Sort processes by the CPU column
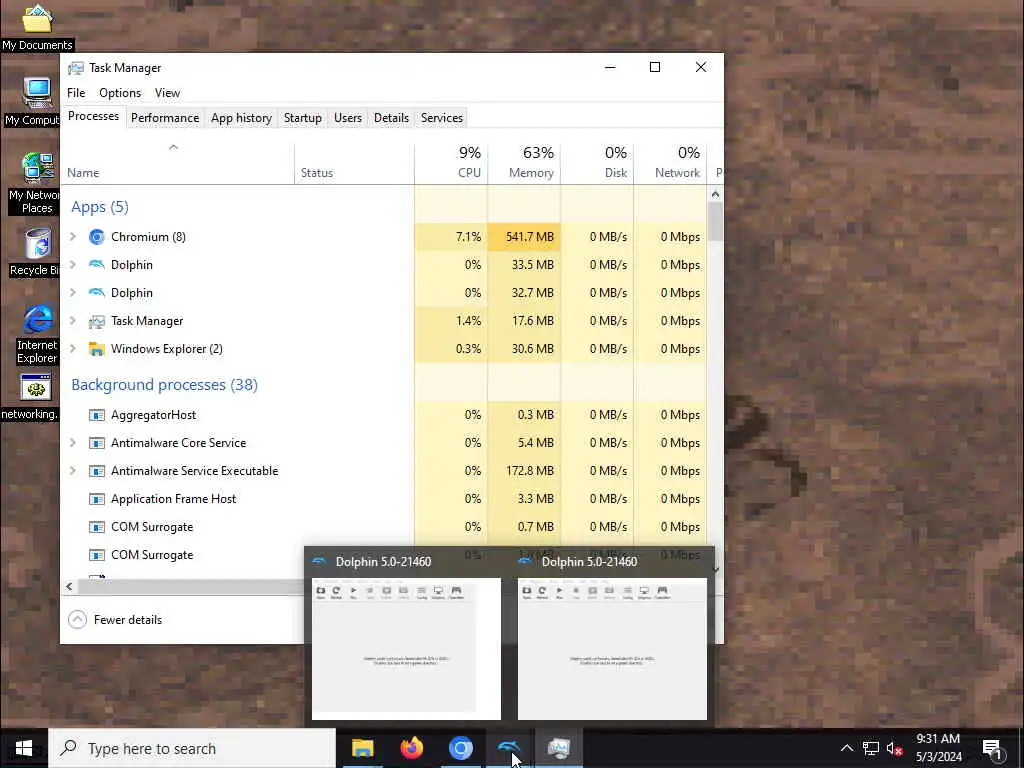The width and height of the screenshot is (1024, 768). coord(451,163)
